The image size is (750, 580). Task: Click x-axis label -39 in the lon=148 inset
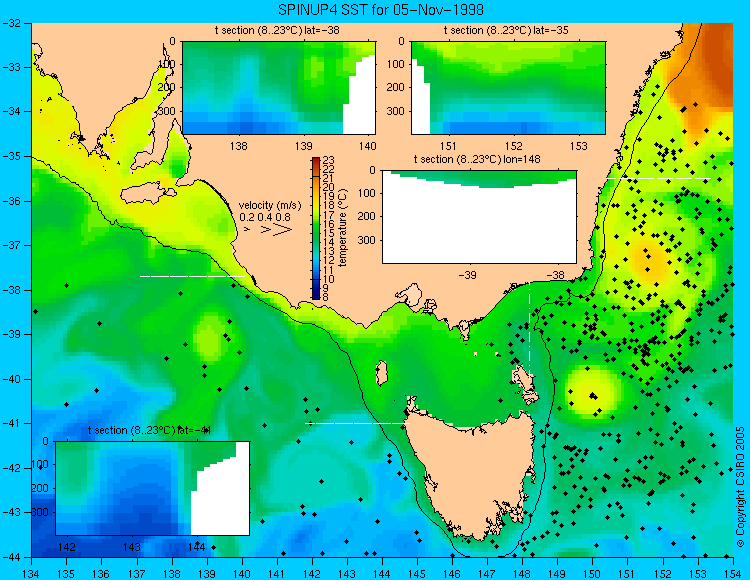tap(467, 275)
